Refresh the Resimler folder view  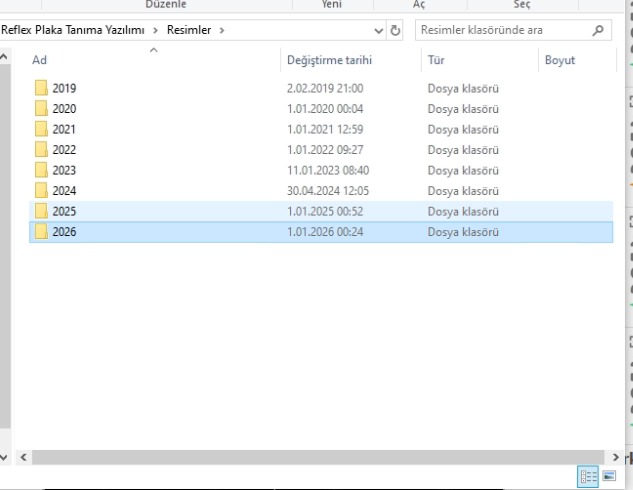[395, 30]
